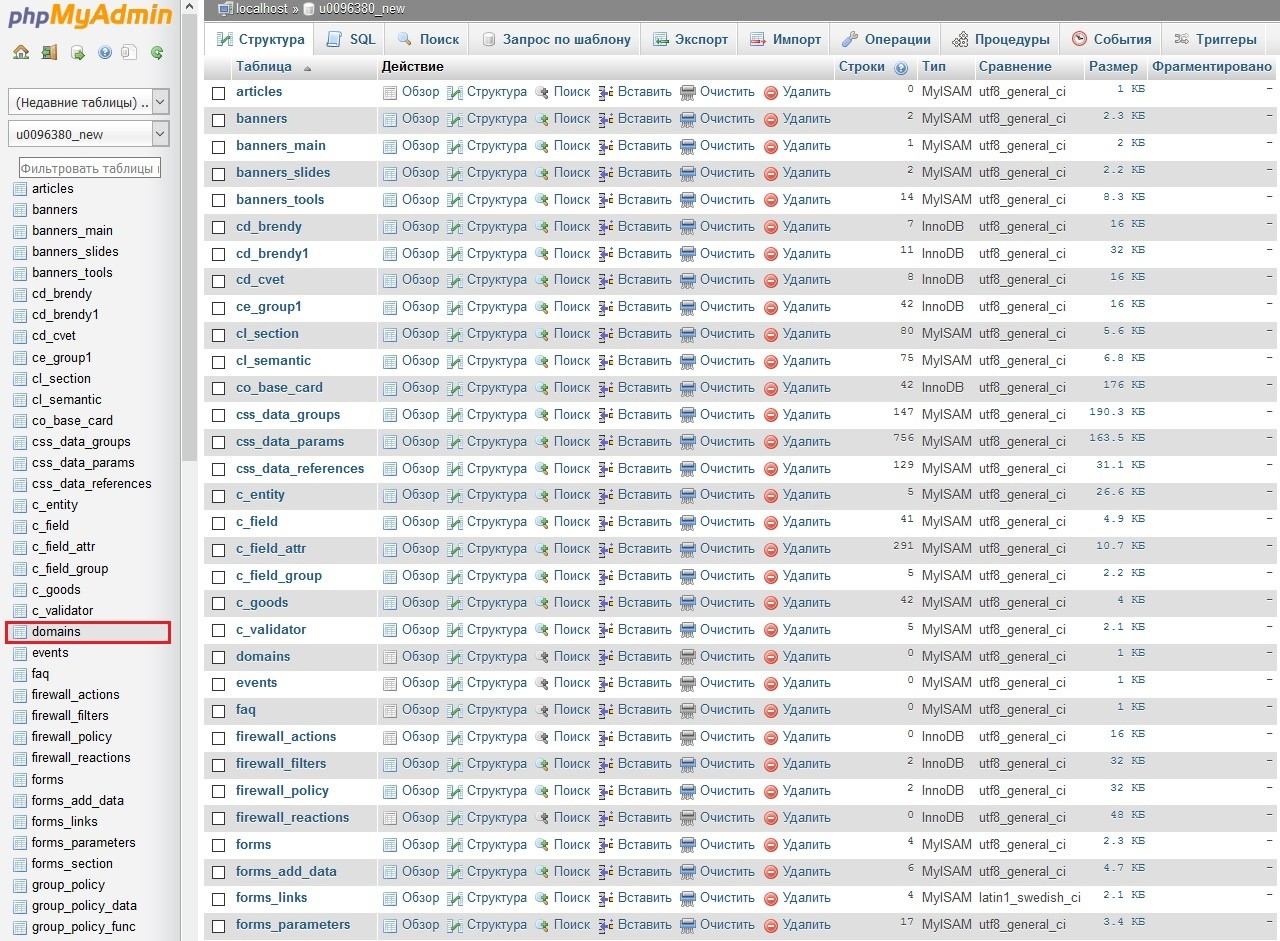Click the Log out door icon
This screenshot has height=941, width=1280.
[x=49, y=53]
